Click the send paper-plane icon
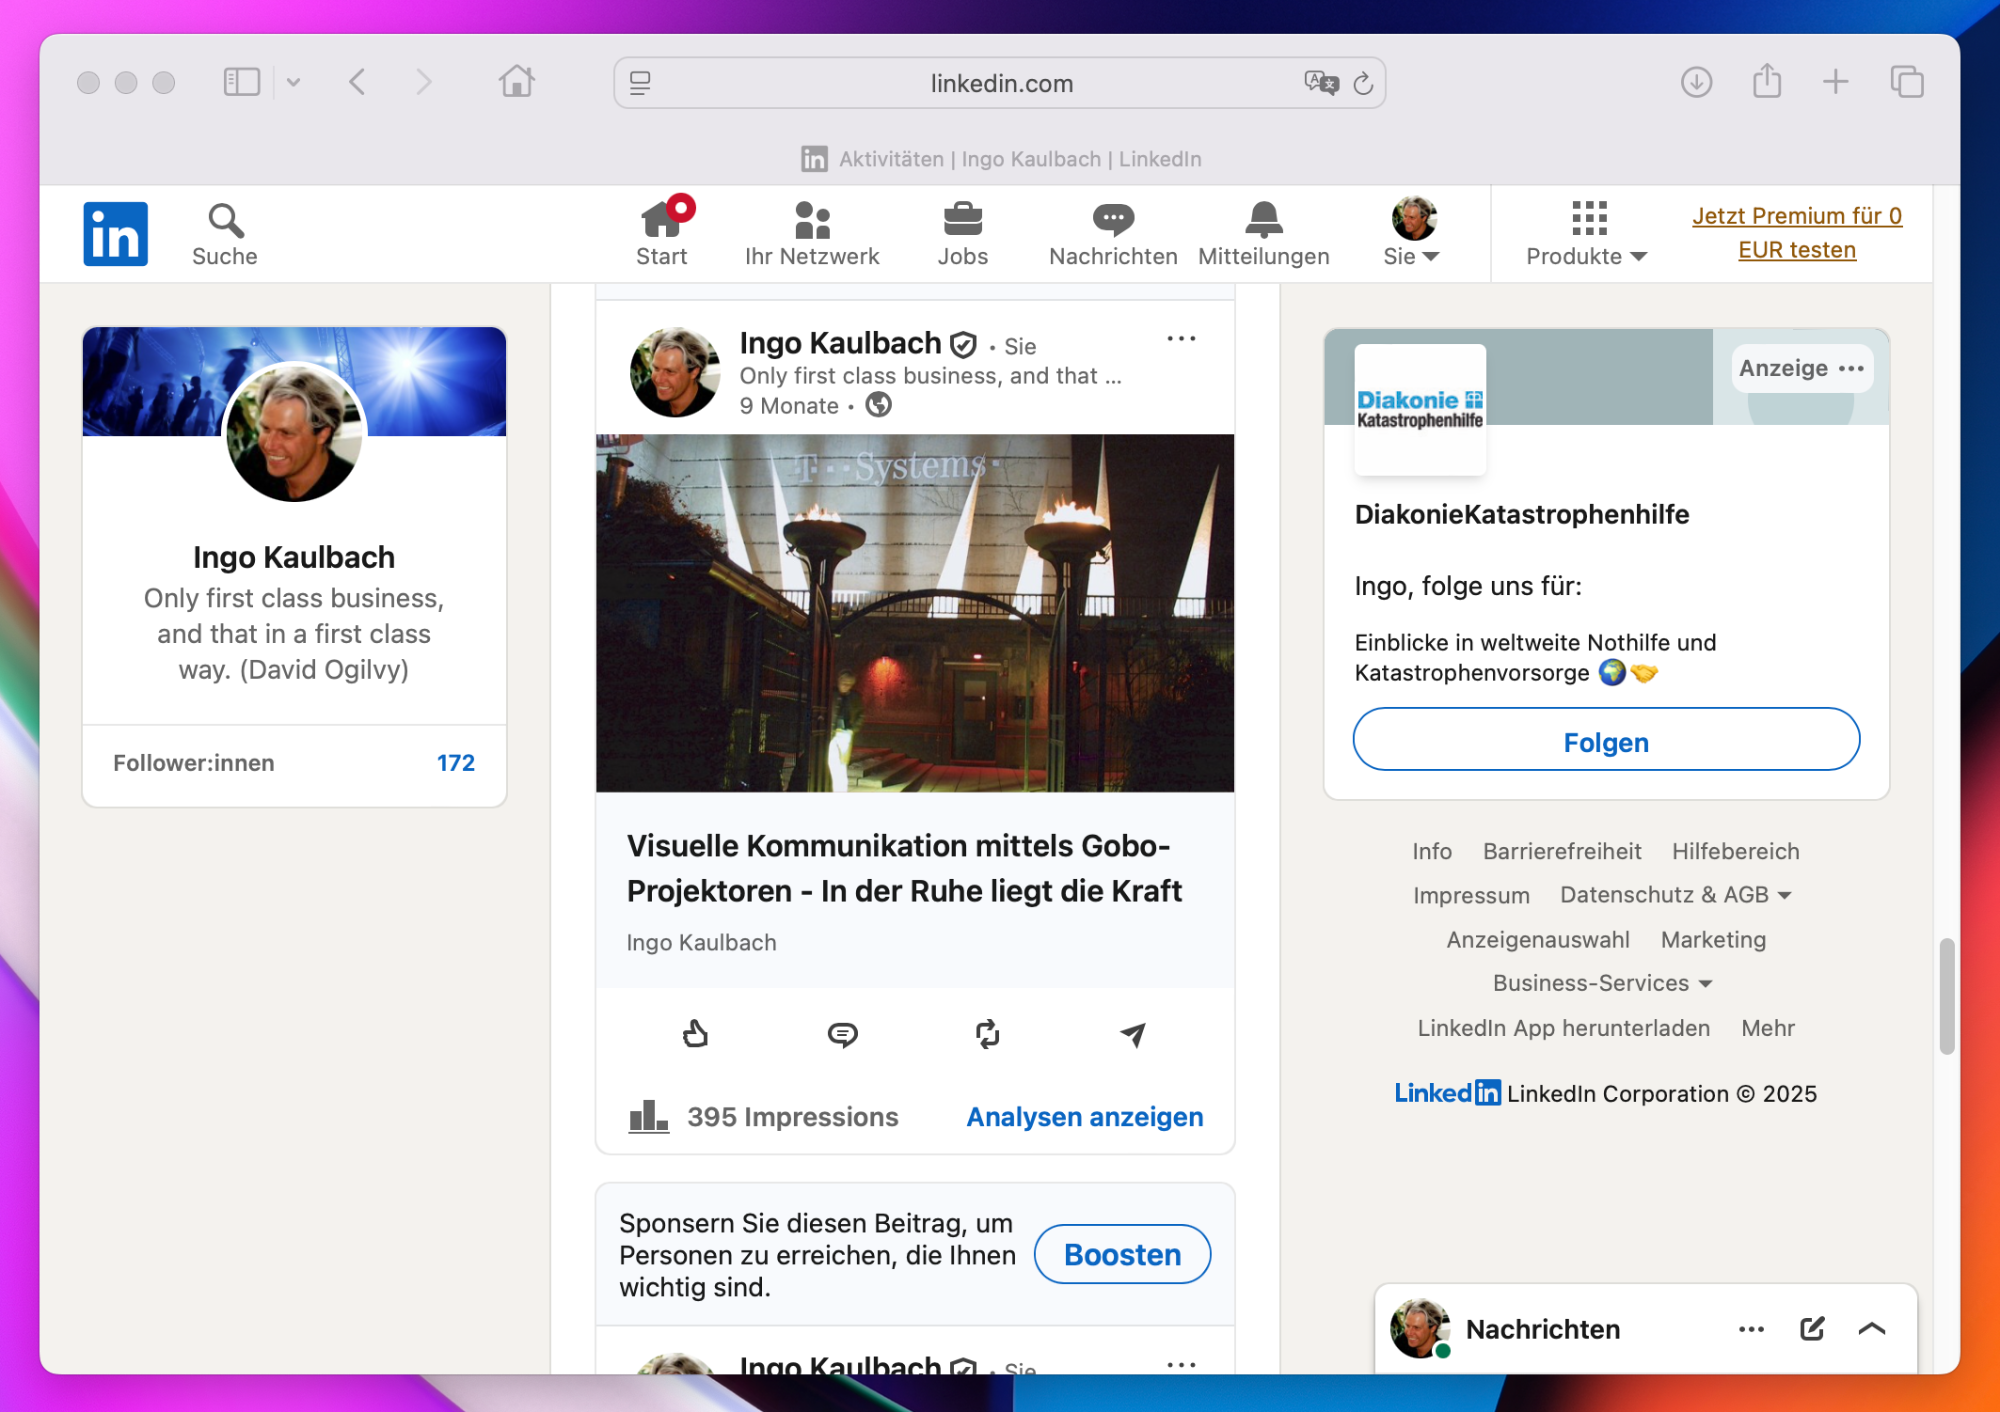Viewport: 2000px width, 1412px height. pyautogui.click(x=1132, y=1034)
